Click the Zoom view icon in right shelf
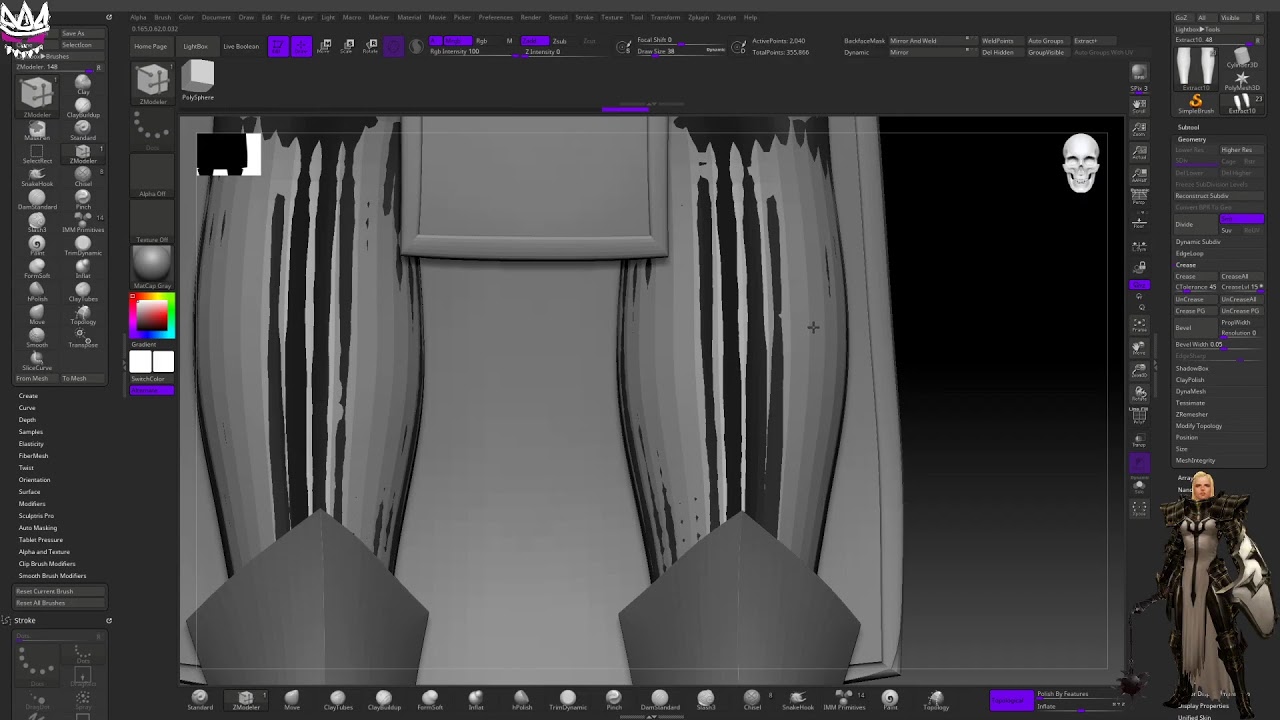This screenshot has height=720, width=1280. 1139,130
